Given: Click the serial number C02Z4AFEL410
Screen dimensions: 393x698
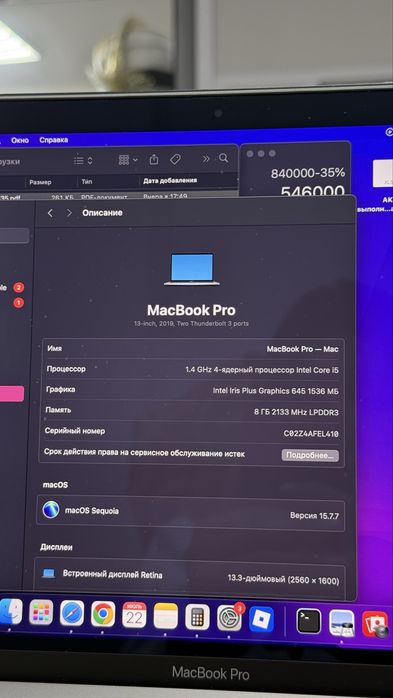Looking at the screenshot, I should 311,434.
